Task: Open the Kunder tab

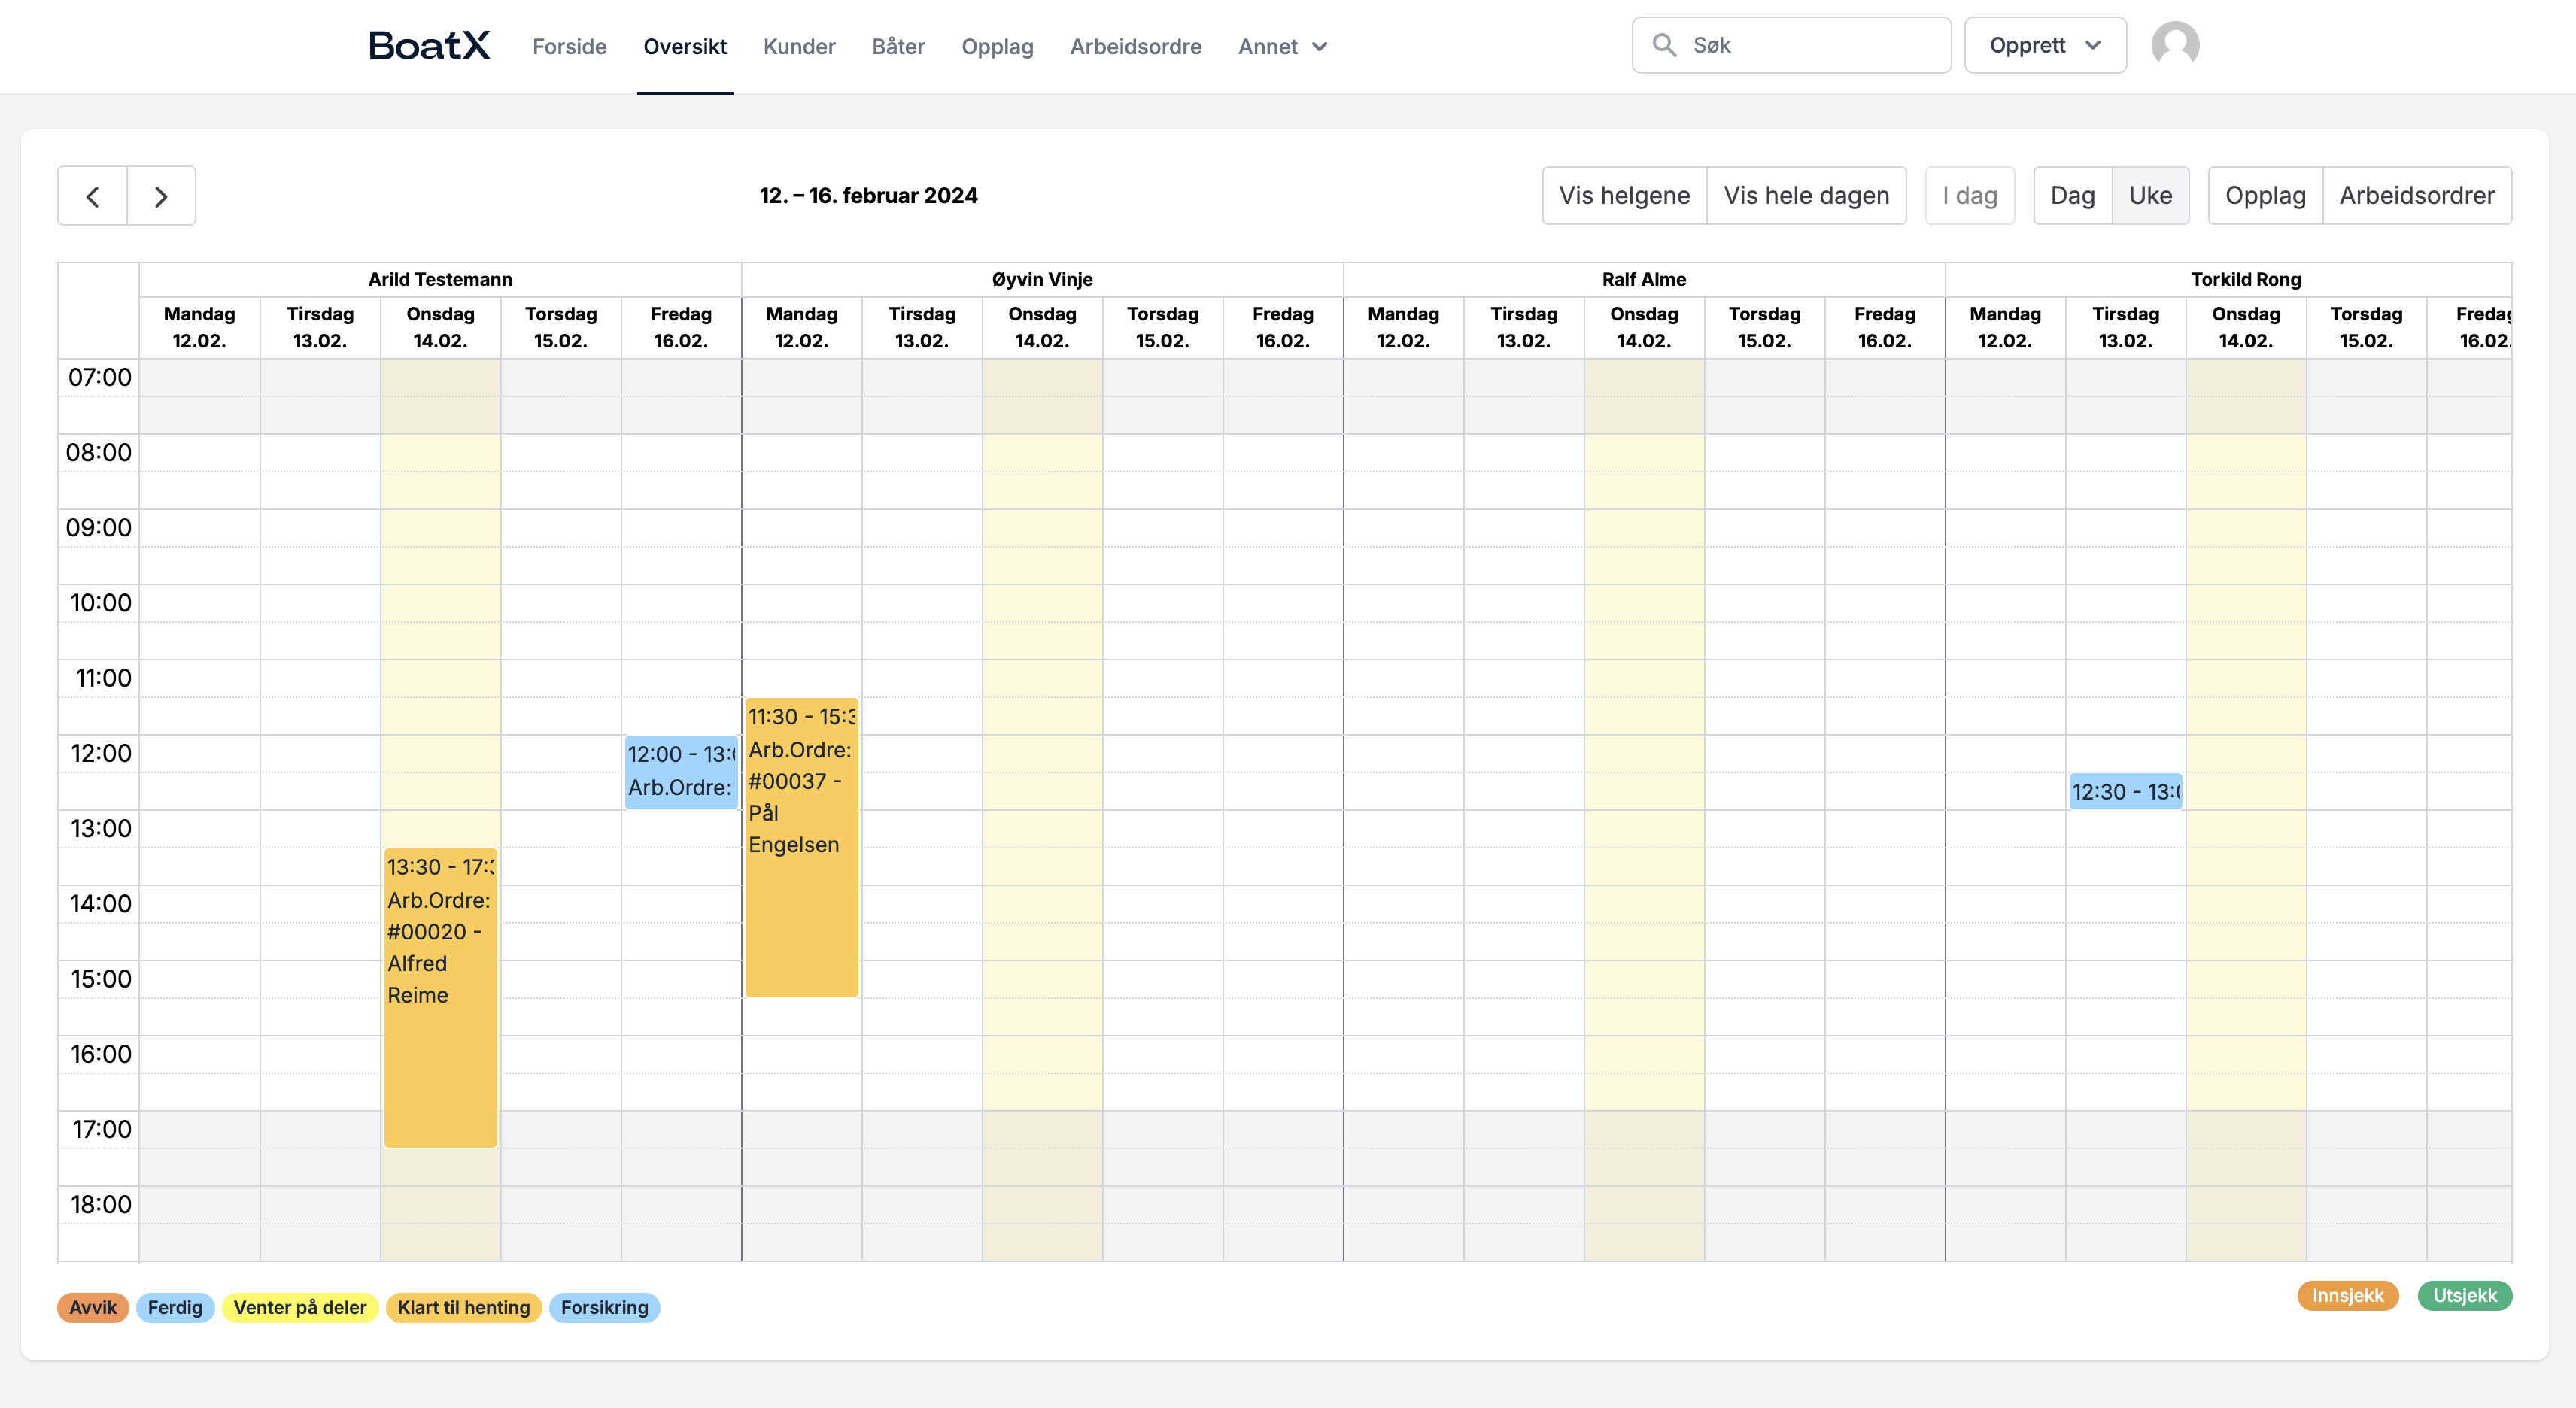Action: (x=799, y=47)
